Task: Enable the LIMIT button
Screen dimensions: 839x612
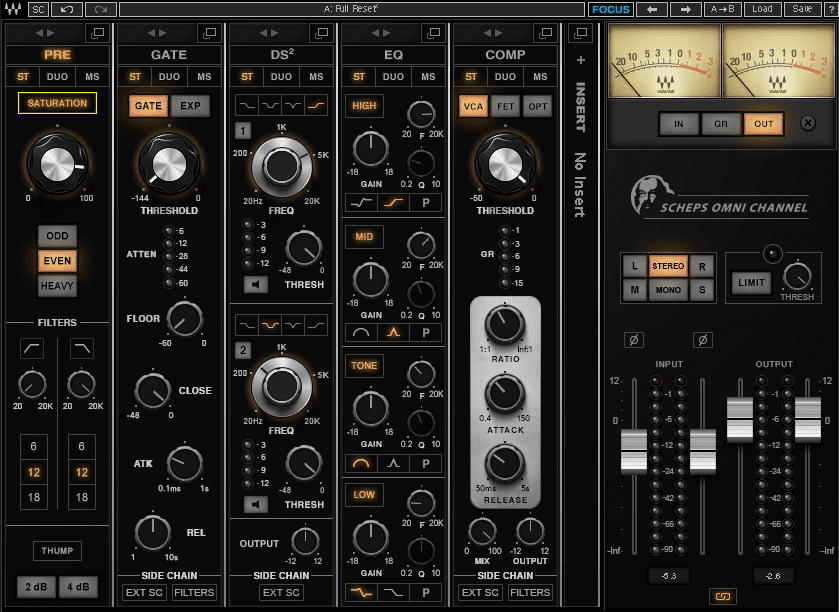Action: [751, 282]
